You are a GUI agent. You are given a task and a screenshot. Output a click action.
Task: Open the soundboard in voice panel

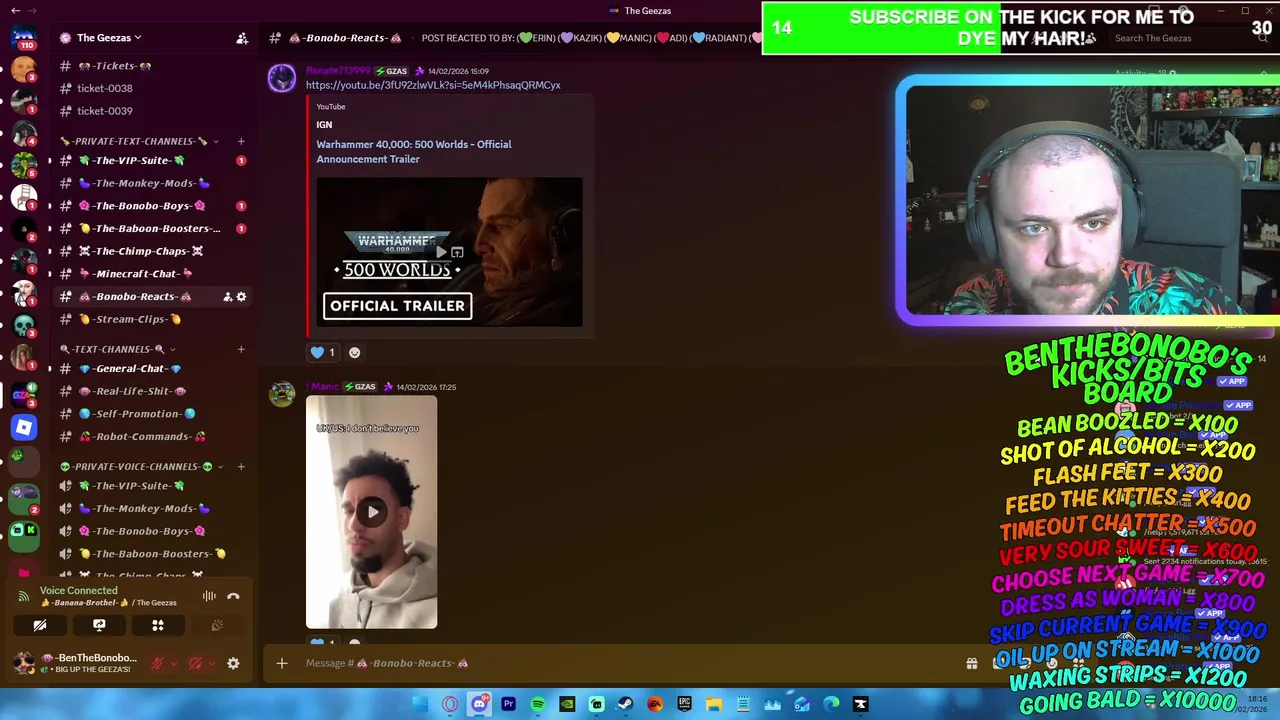click(x=217, y=625)
